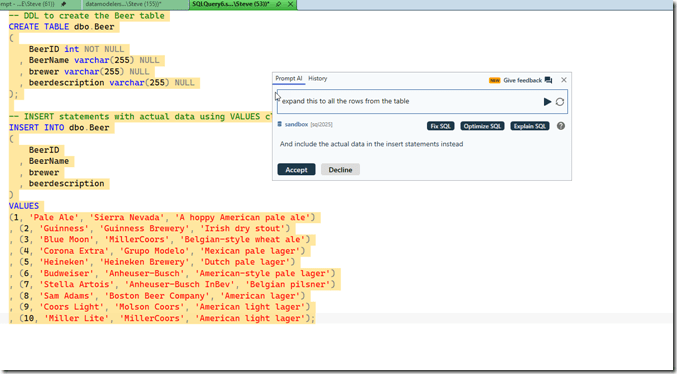The image size is (677, 374).
Task: Click the Give feedback link
Action: point(522,80)
